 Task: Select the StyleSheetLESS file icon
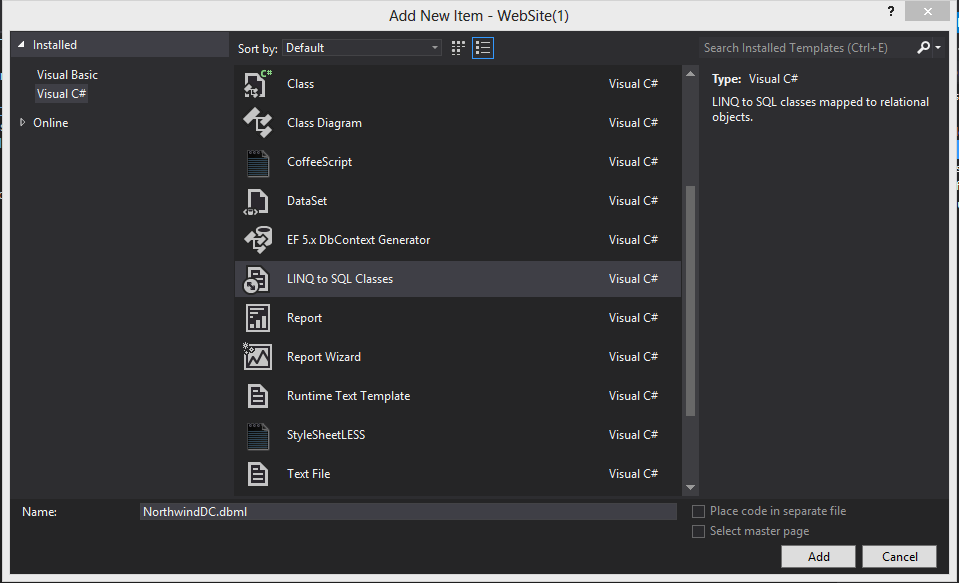tap(257, 435)
